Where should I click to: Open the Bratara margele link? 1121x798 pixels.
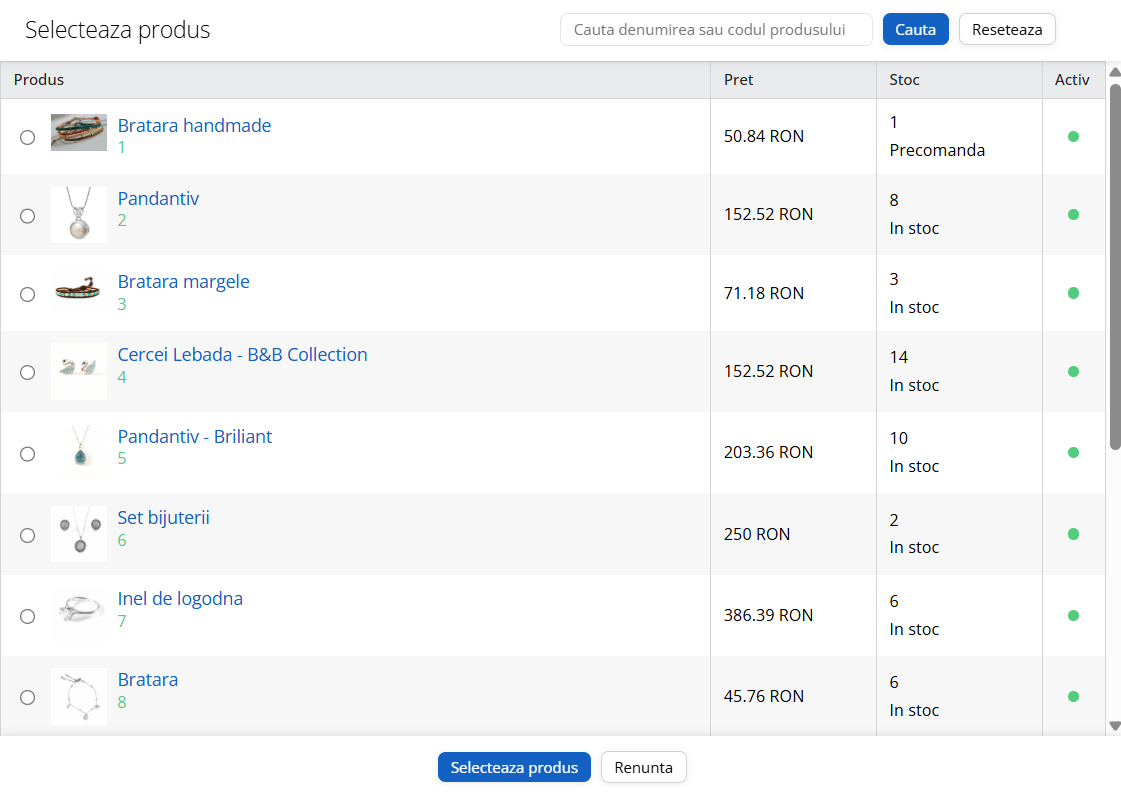183,282
